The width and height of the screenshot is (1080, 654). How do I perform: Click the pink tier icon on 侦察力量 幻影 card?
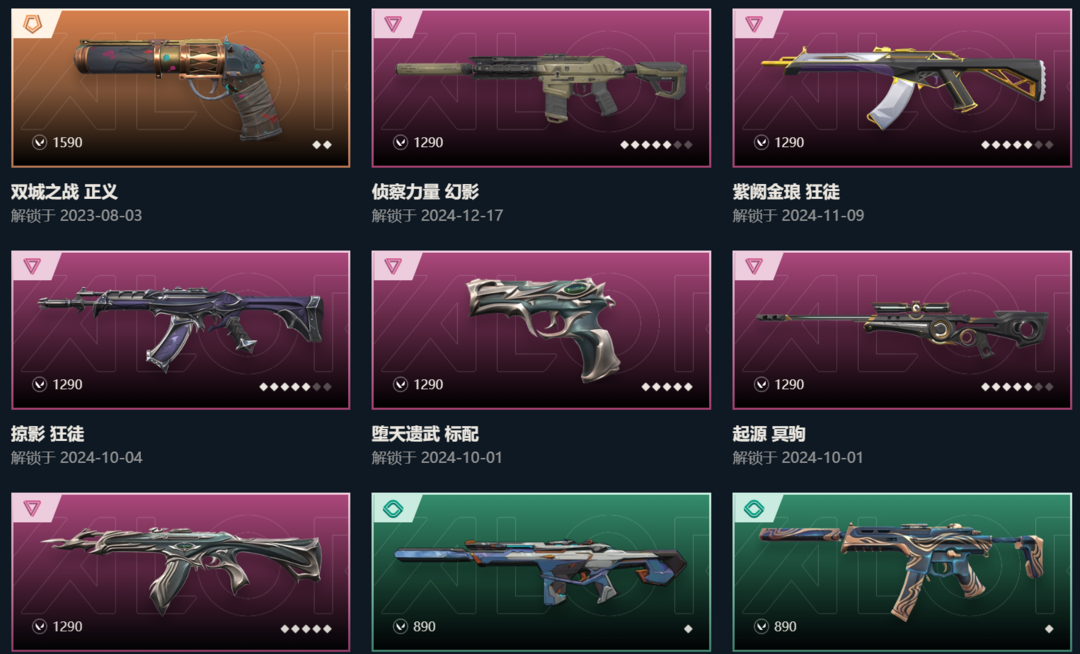[x=393, y=24]
